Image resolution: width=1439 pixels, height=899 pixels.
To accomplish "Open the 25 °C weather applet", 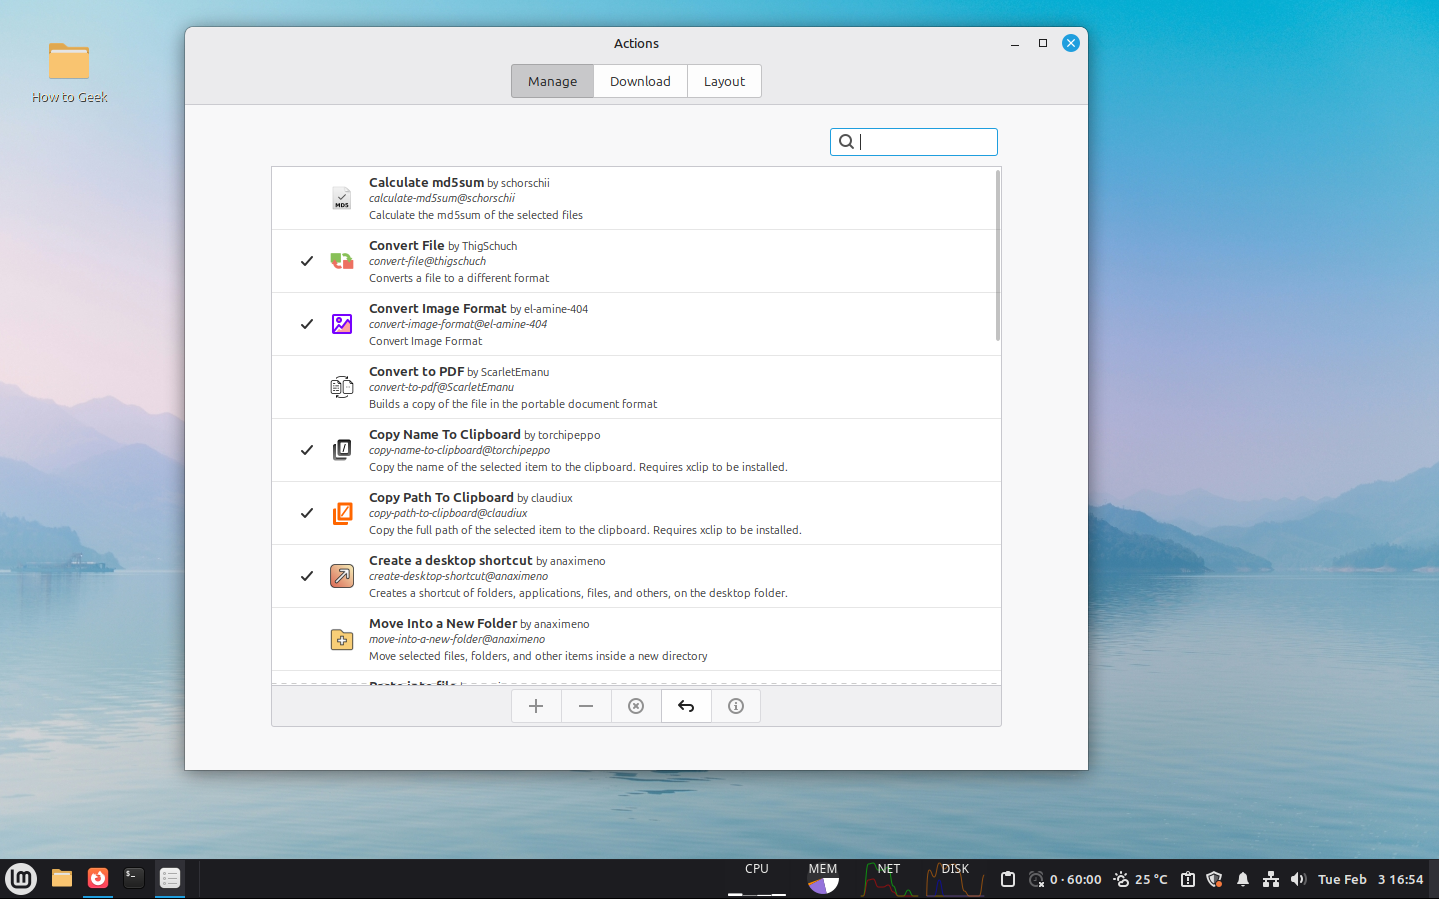I will pos(1140,879).
